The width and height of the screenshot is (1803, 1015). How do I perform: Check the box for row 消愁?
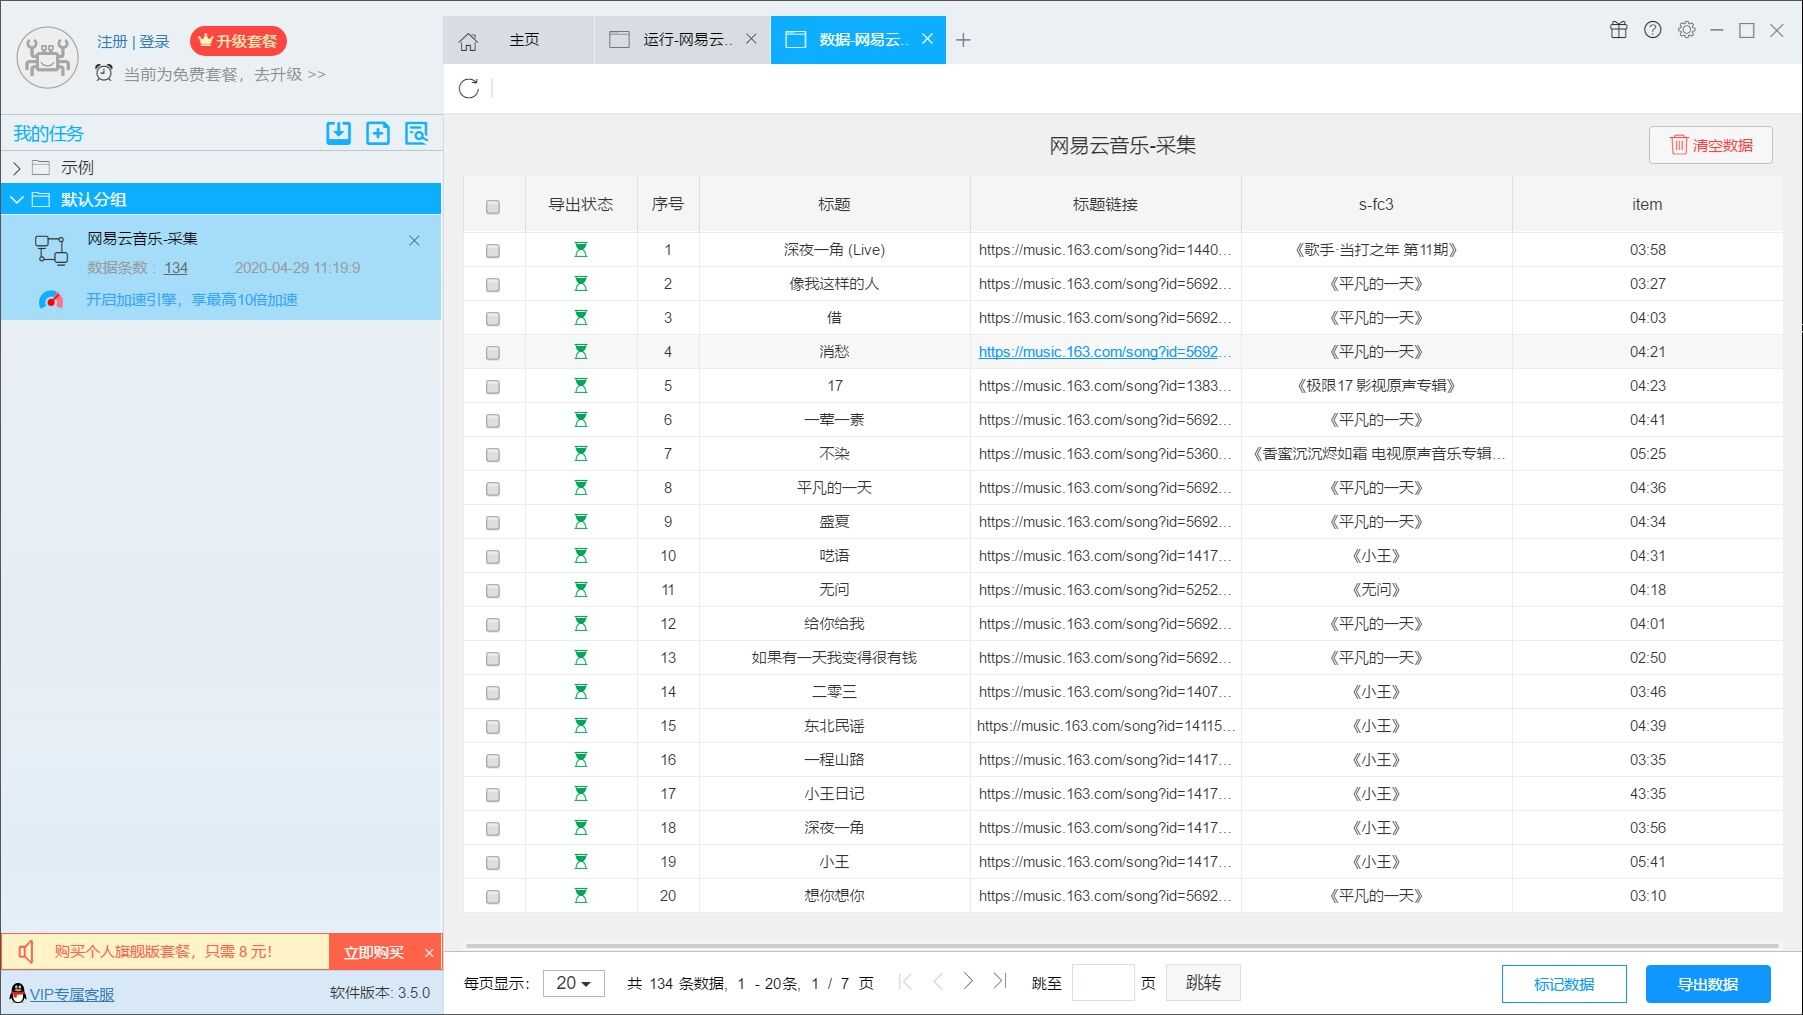[493, 353]
